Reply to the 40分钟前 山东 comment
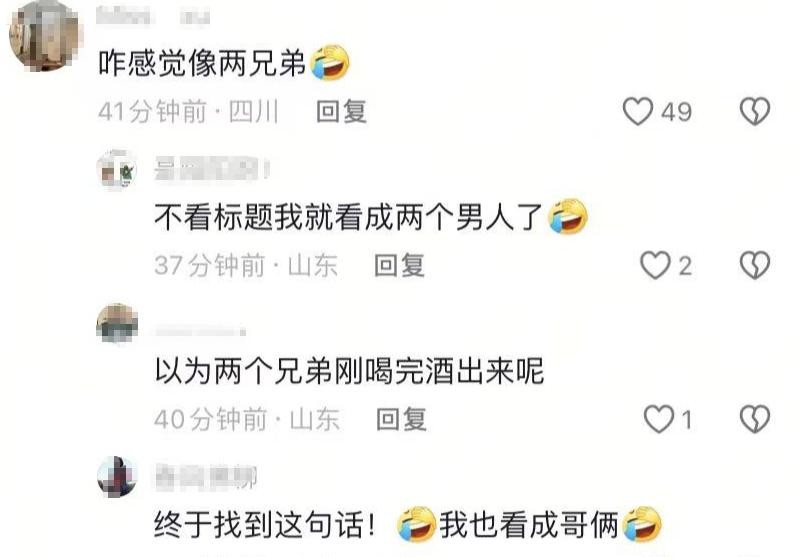This screenshot has width=796, height=557. (x=401, y=419)
